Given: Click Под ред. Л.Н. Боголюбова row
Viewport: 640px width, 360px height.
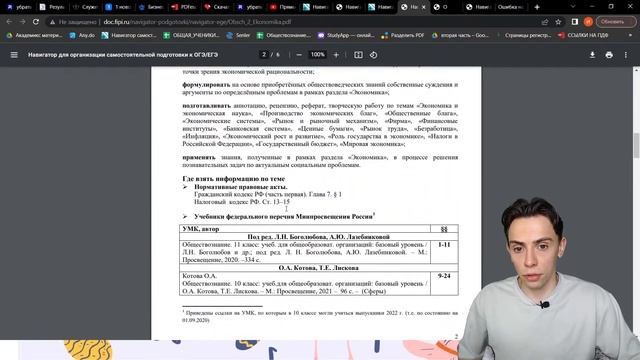Looking at the screenshot, I should coord(318,237).
